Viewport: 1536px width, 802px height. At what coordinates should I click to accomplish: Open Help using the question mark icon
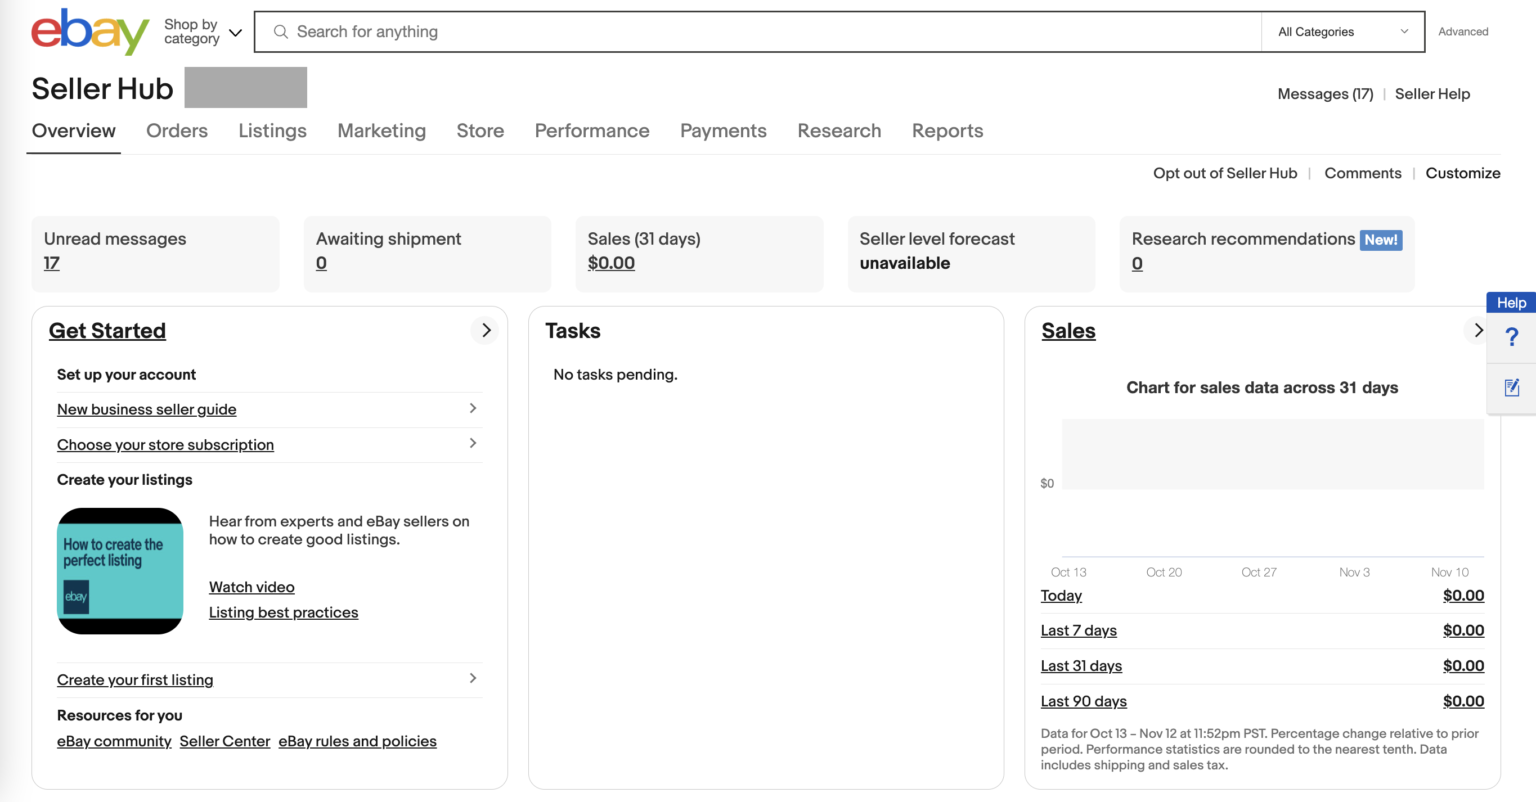click(1511, 337)
